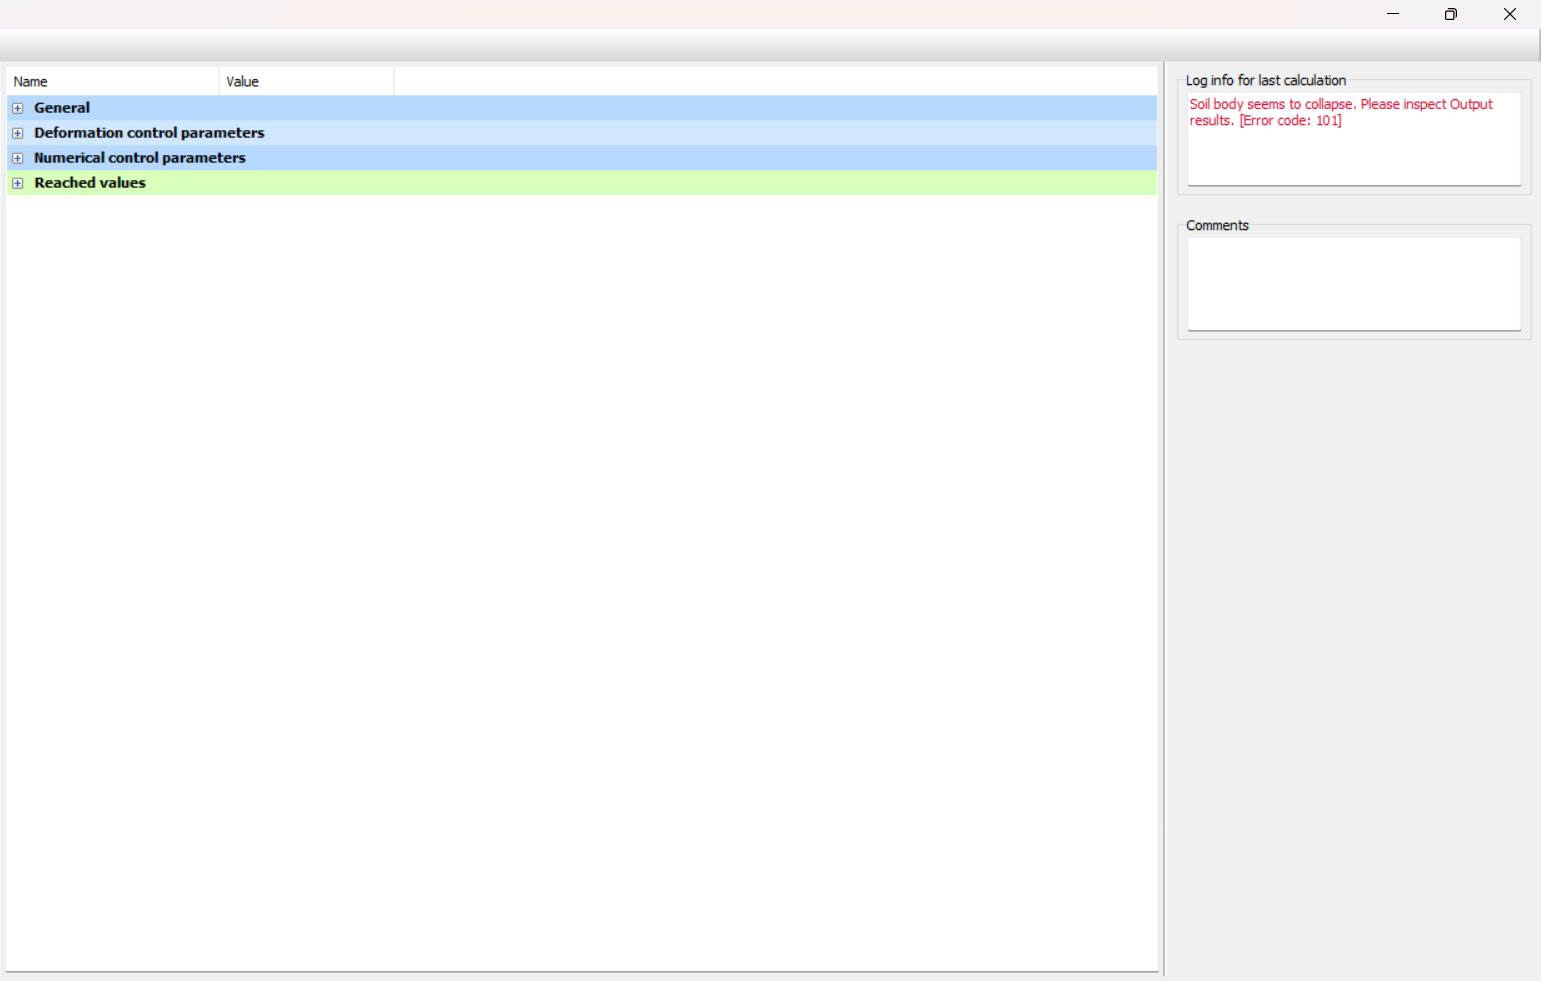Select the General row label
1541x981 pixels.
62,108
